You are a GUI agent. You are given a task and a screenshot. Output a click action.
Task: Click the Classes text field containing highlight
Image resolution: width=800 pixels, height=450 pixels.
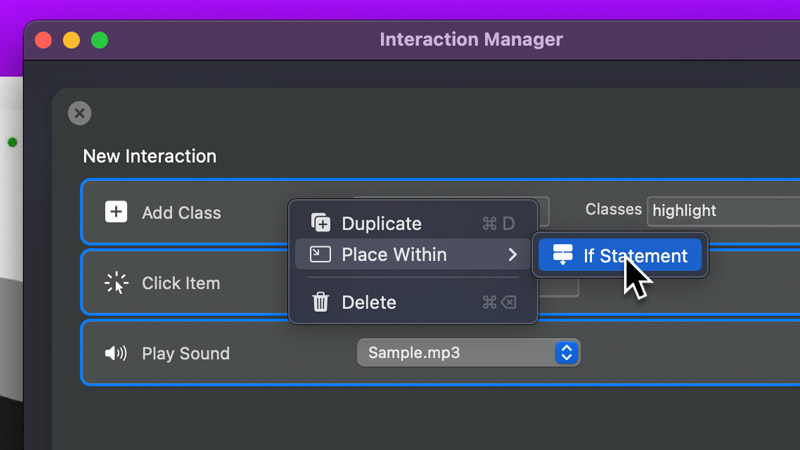pyautogui.click(x=722, y=211)
